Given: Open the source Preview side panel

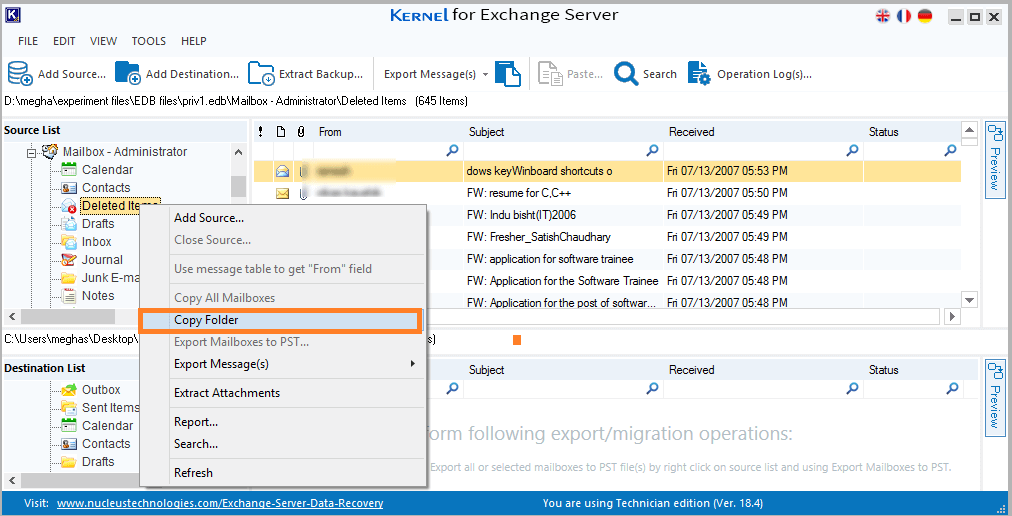Looking at the screenshot, I should tap(995, 158).
